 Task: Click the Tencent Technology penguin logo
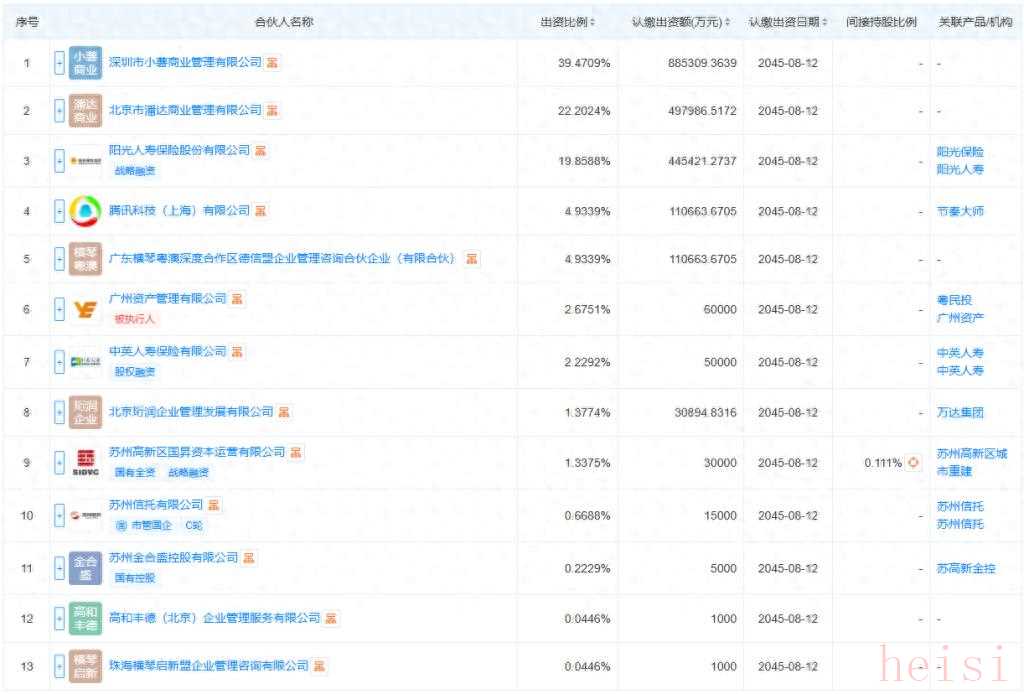pyautogui.click(x=85, y=211)
